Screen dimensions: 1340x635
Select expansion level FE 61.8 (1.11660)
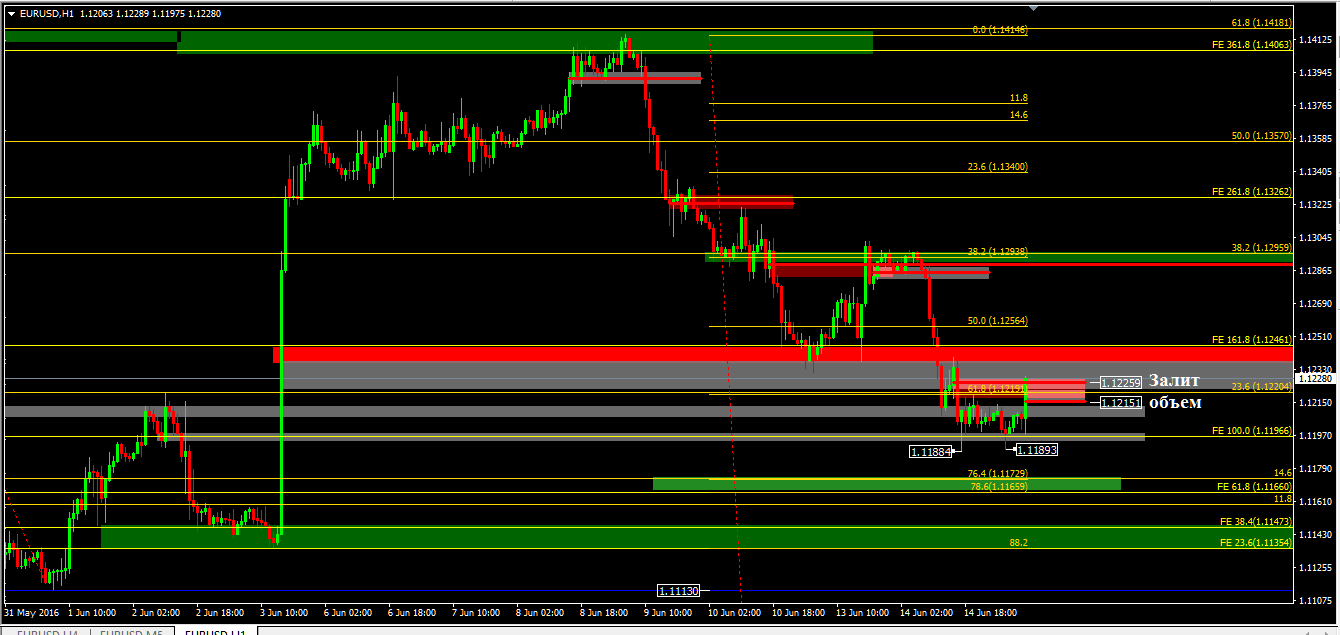[1254, 486]
